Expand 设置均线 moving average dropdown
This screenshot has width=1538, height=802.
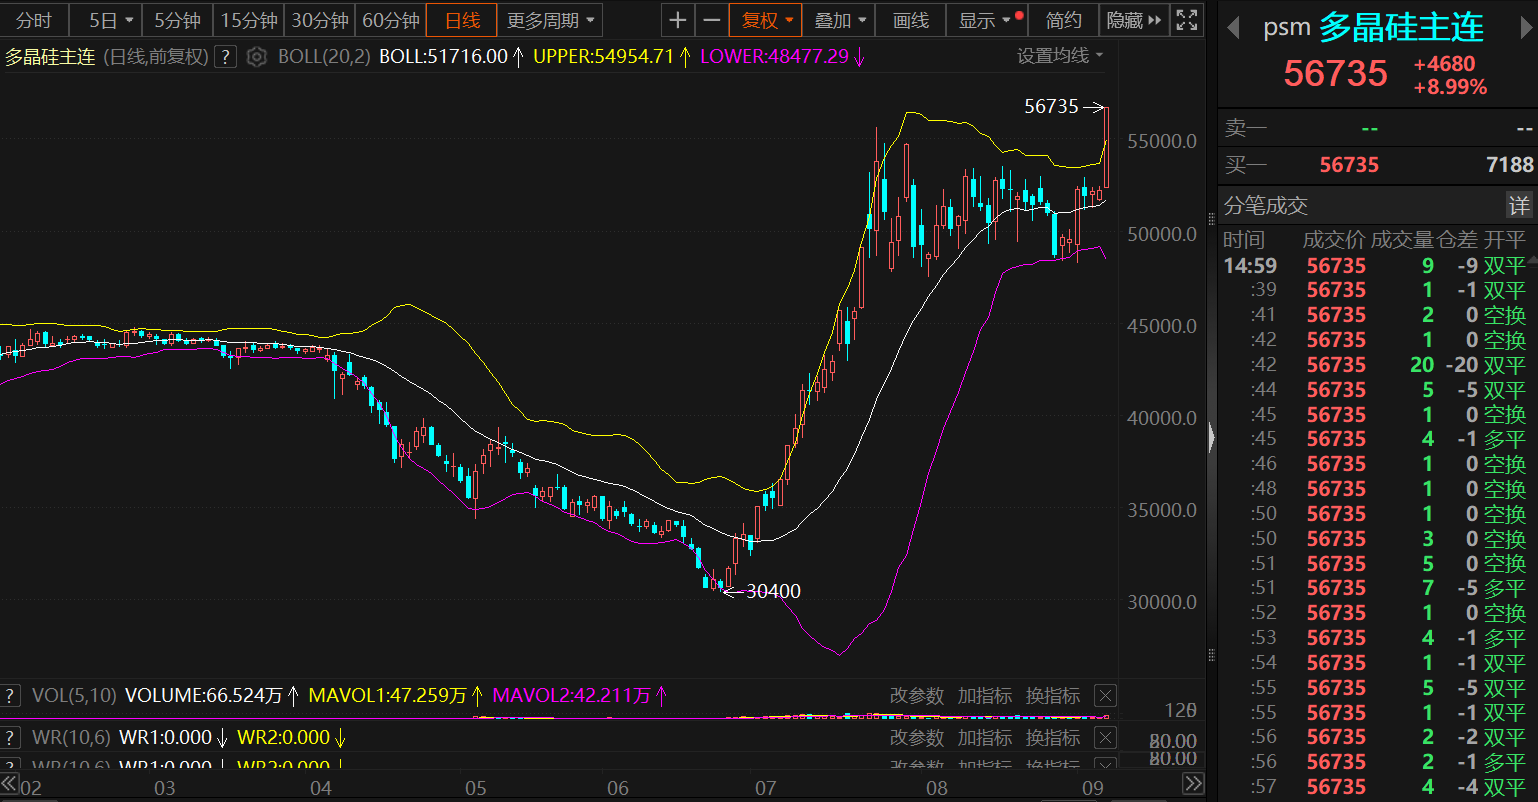pos(1060,56)
